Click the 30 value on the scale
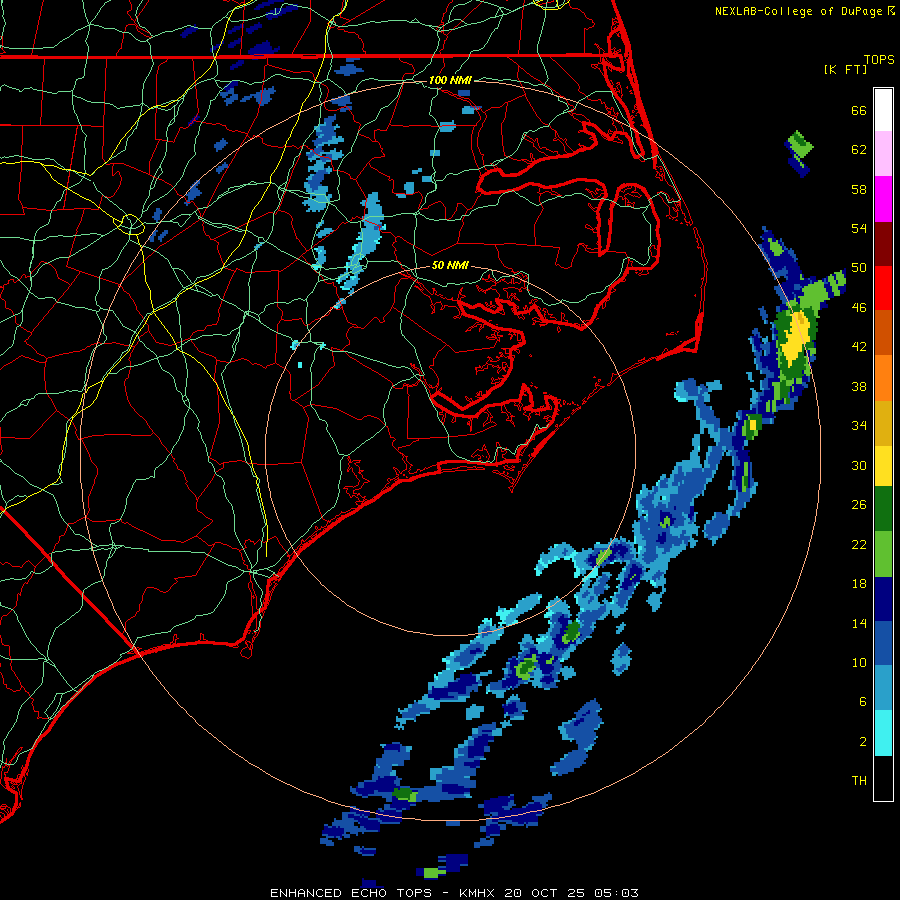The height and width of the screenshot is (900, 900). tap(859, 465)
